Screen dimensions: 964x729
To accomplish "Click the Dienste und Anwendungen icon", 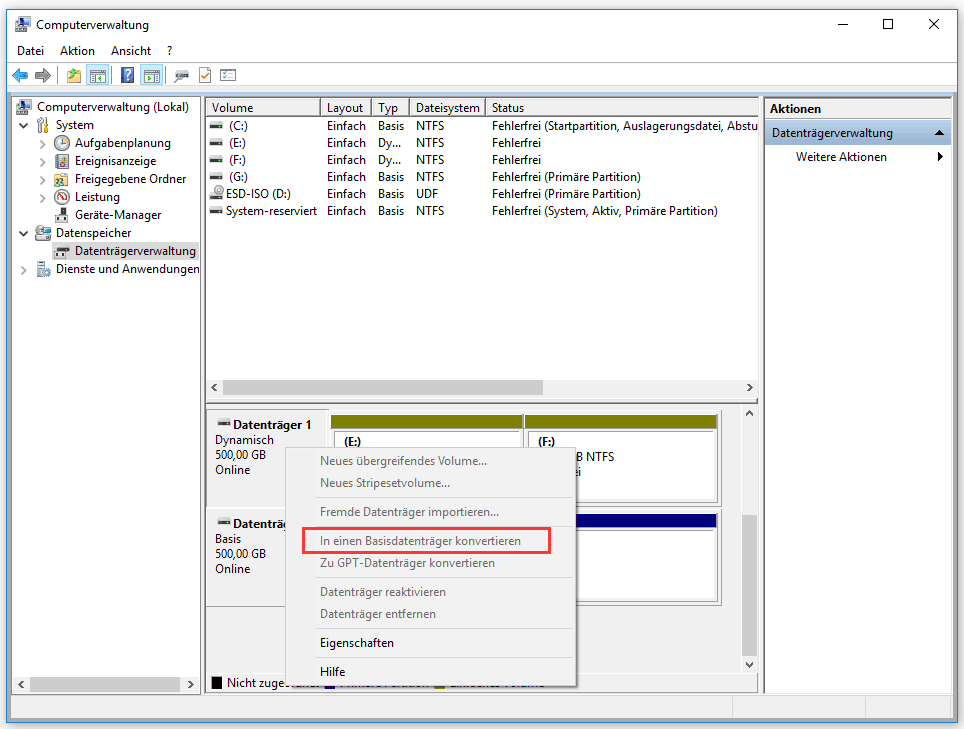I will pyautogui.click(x=43, y=269).
